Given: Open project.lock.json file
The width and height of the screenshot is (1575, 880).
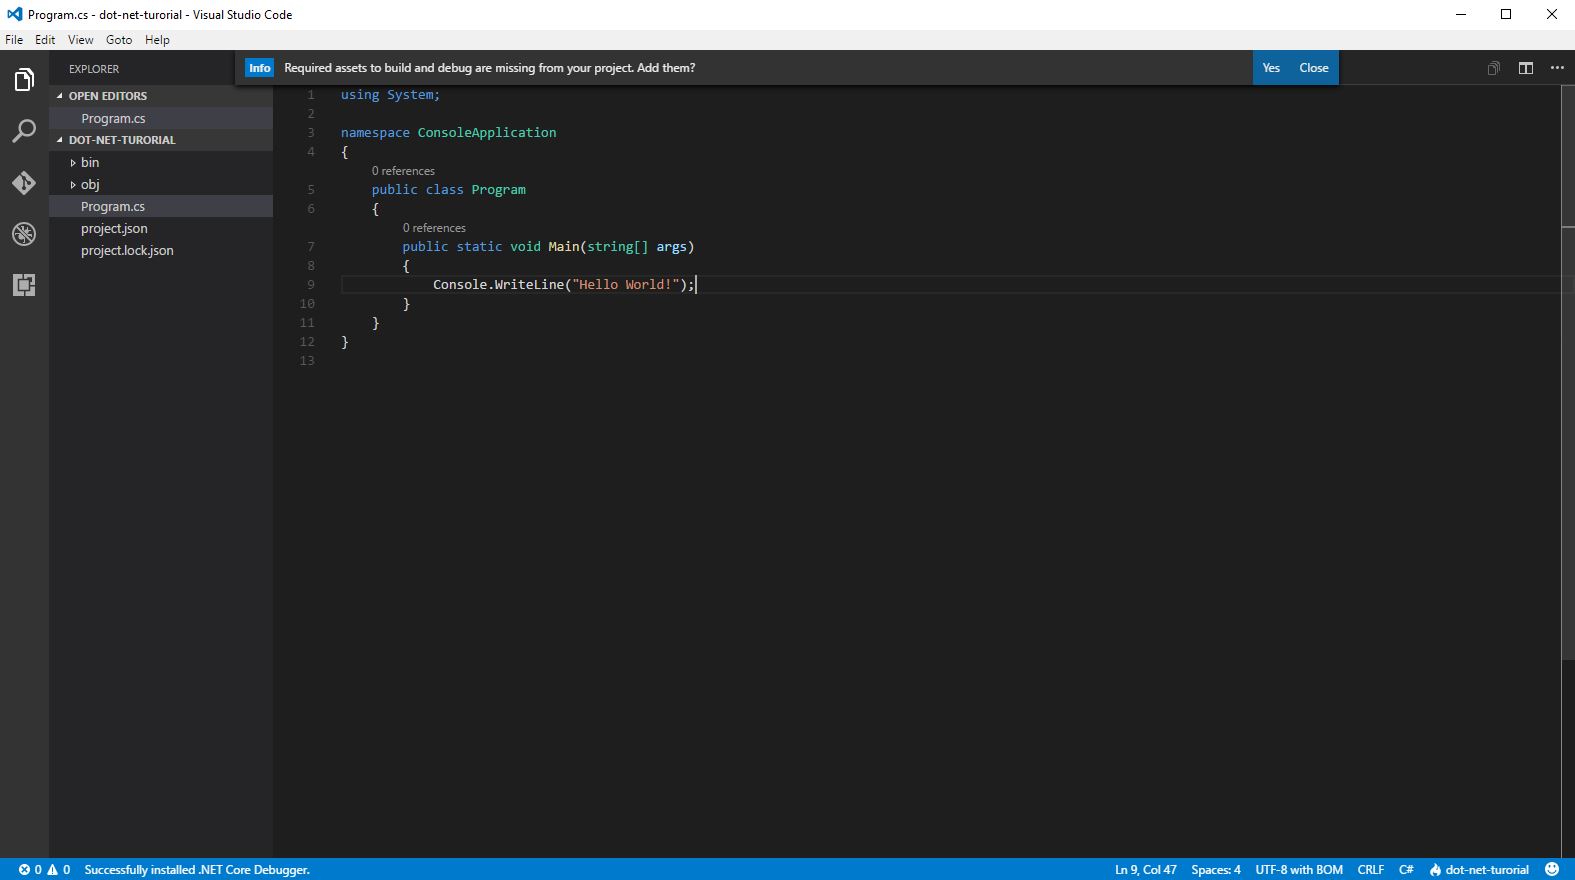Looking at the screenshot, I should pos(161,250).
